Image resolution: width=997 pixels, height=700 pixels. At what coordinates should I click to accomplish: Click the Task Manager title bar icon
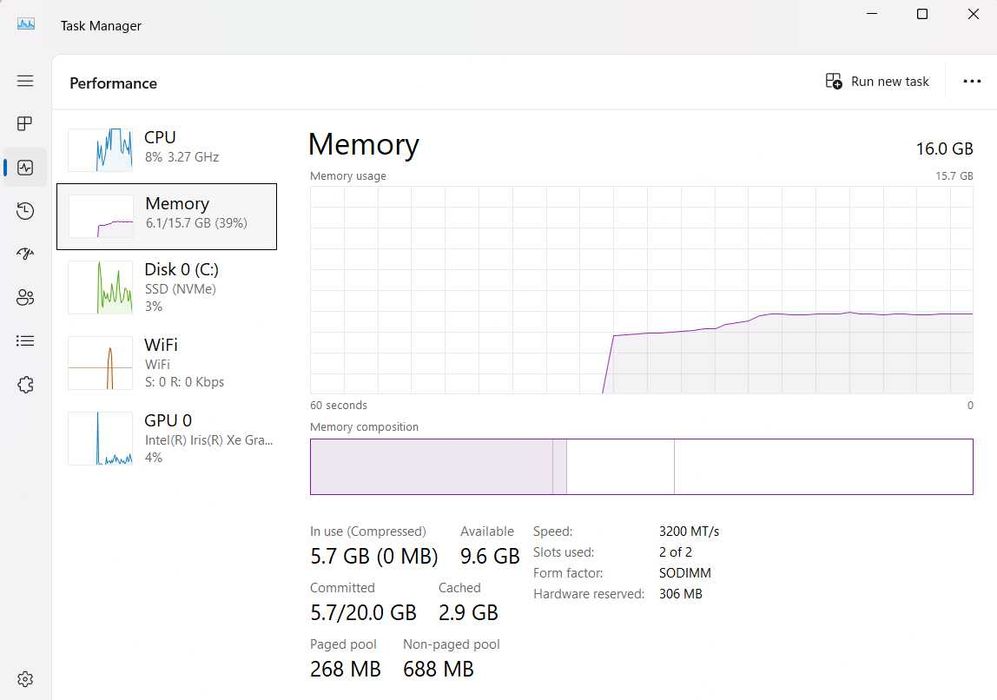(26, 24)
